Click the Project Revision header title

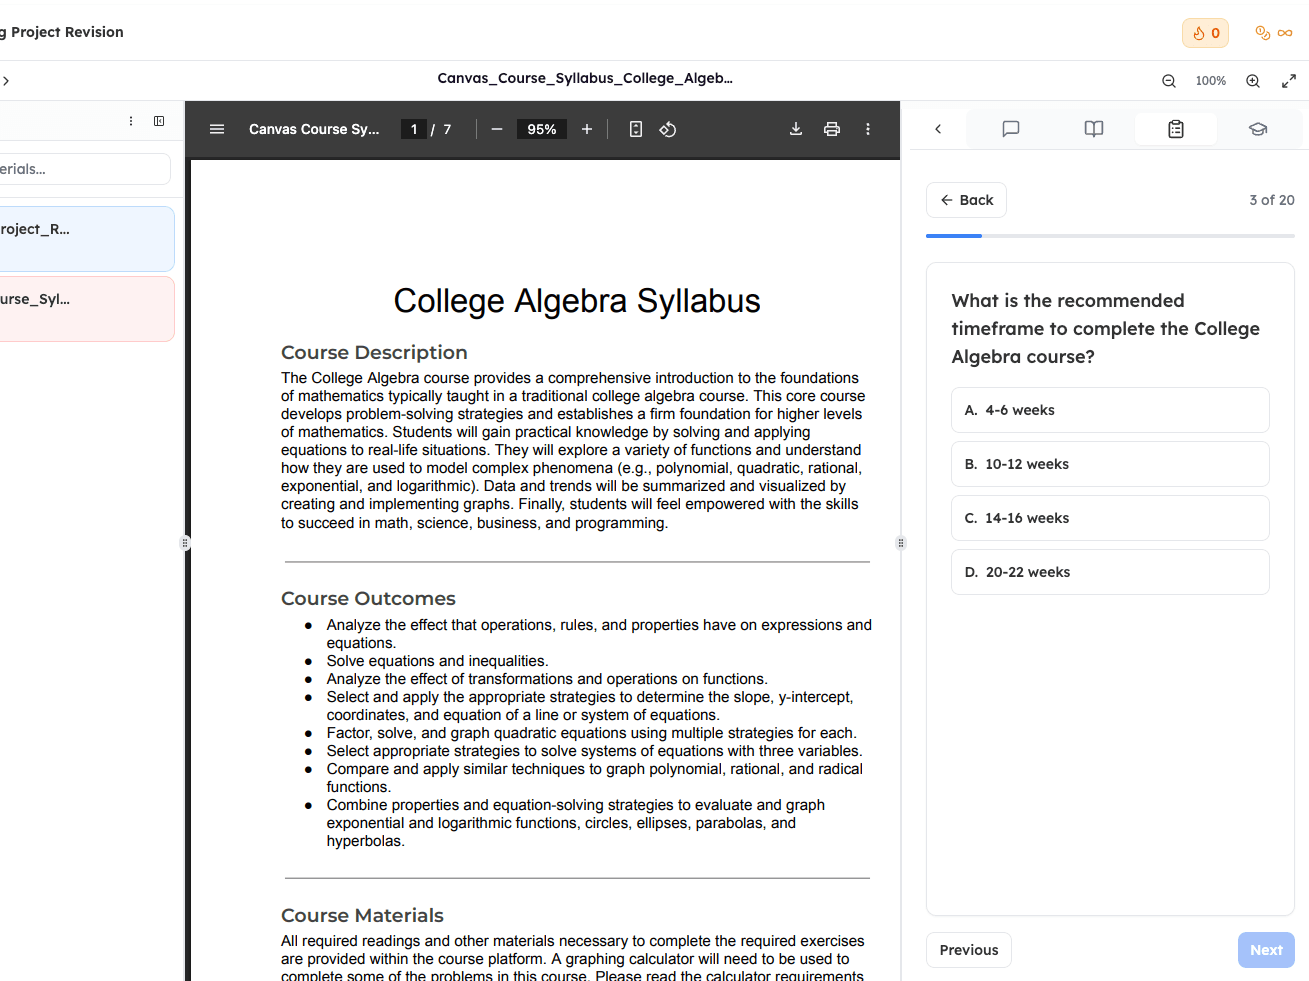pos(62,32)
